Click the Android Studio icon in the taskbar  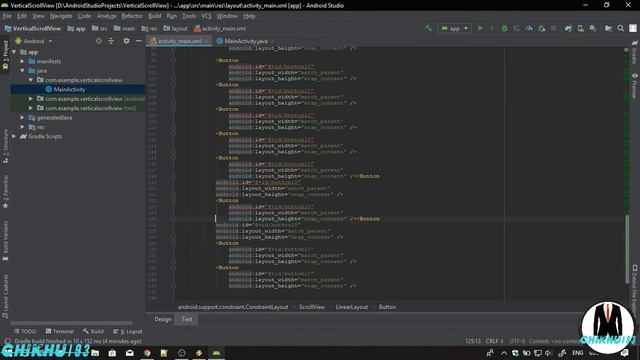(x=216, y=353)
